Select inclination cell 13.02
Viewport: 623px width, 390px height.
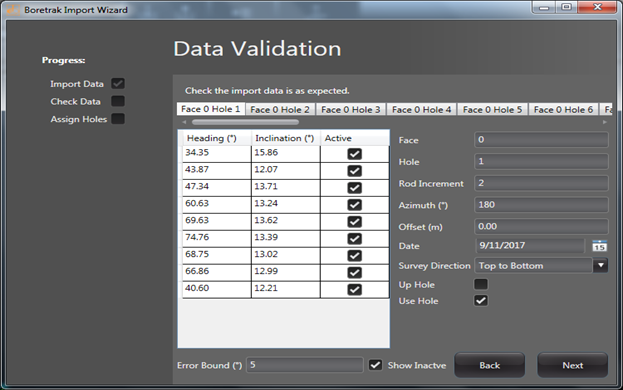pyautogui.click(x=286, y=256)
